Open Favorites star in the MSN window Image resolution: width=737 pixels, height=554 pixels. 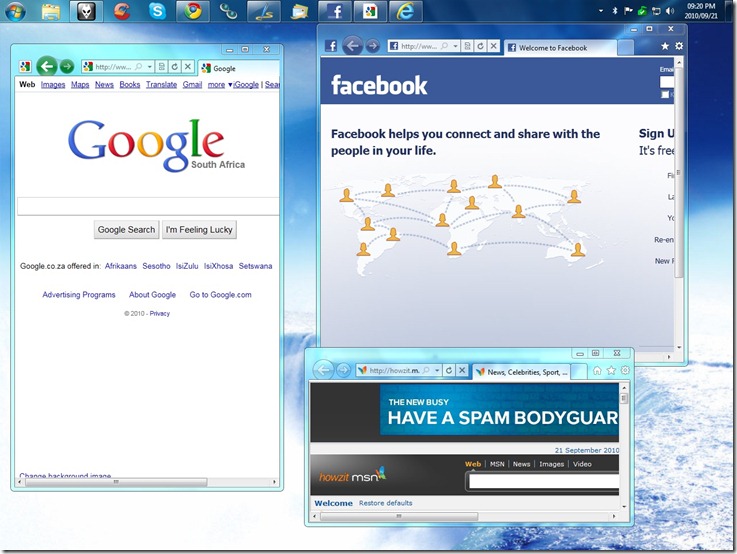tap(611, 370)
